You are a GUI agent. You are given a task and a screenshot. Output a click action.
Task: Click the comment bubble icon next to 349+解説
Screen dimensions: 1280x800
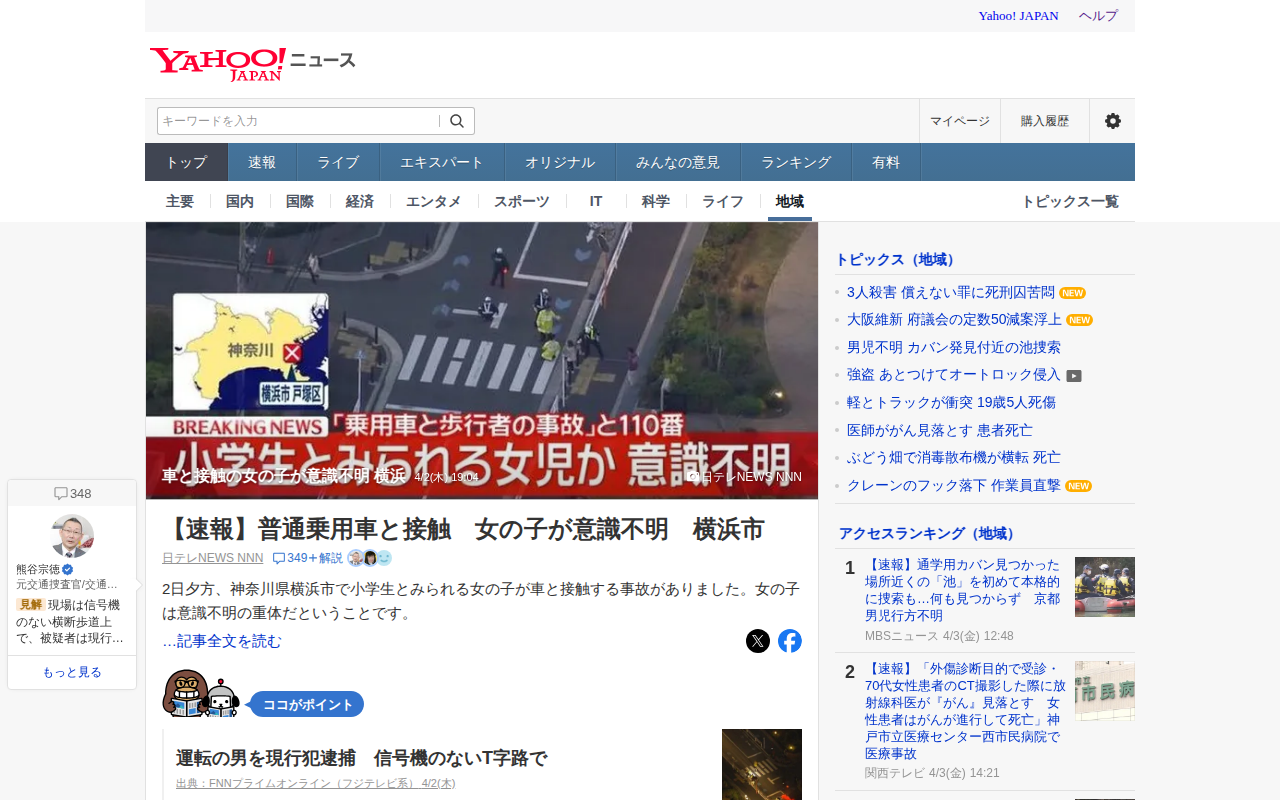[x=279, y=558]
